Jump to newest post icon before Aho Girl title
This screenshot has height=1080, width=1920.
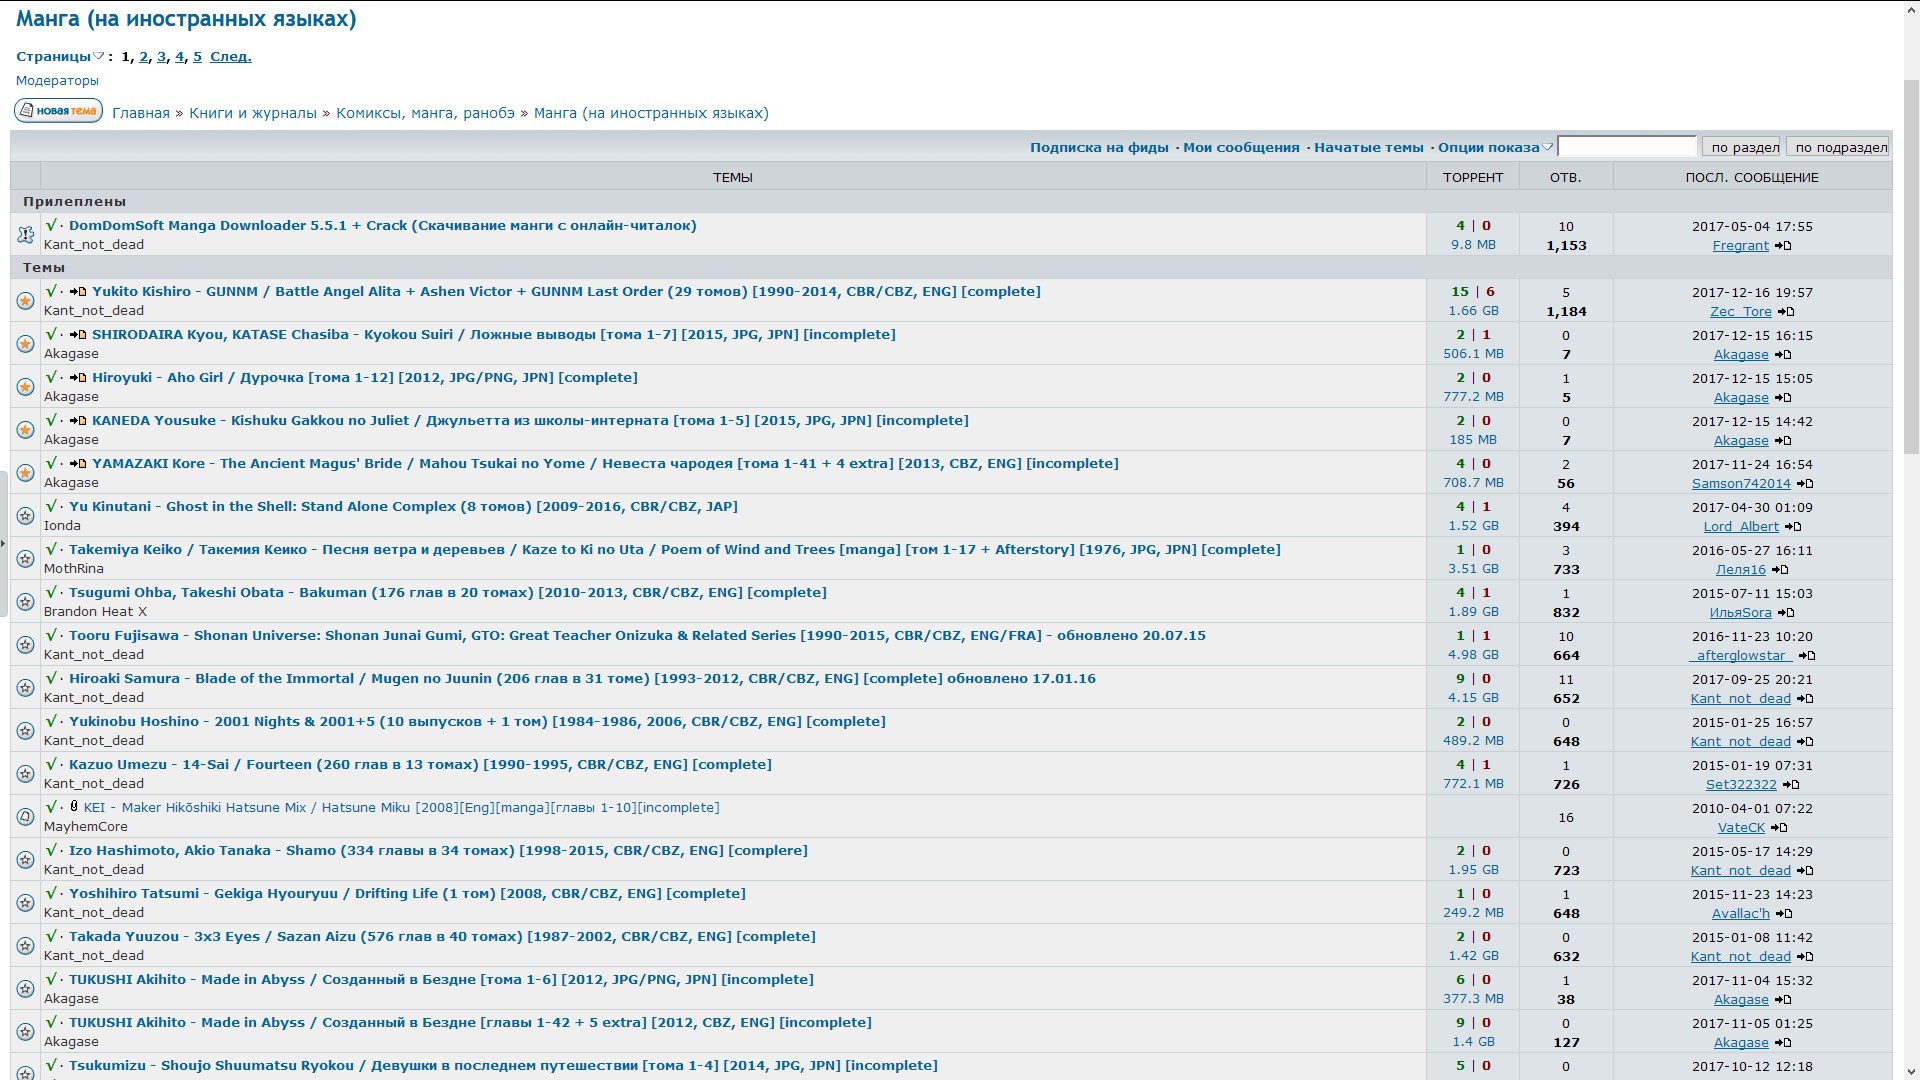[x=78, y=378]
